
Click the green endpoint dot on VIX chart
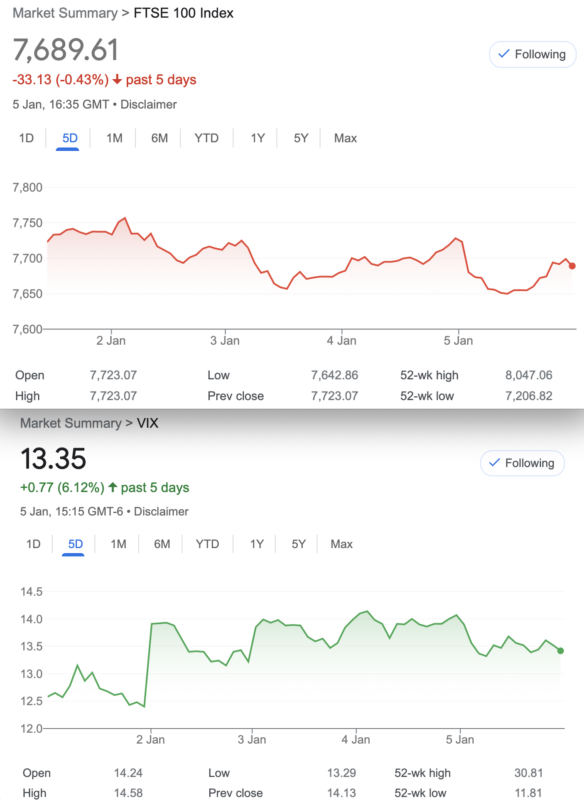click(561, 651)
